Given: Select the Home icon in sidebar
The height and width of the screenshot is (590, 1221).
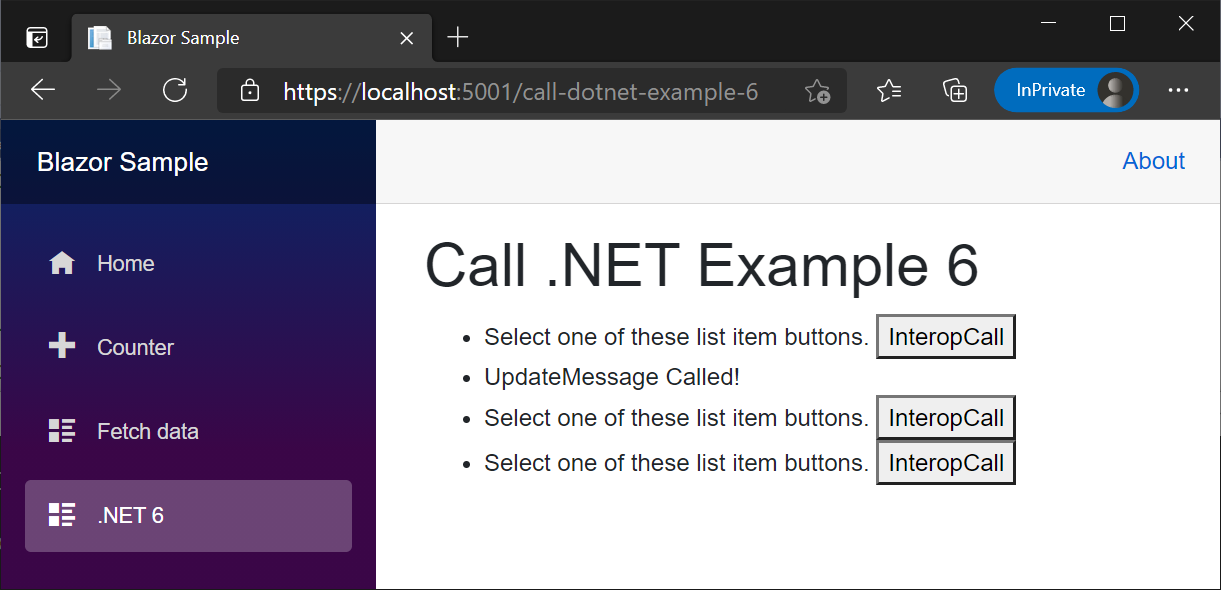Looking at the screenshot, I should (x=61, y=262).
